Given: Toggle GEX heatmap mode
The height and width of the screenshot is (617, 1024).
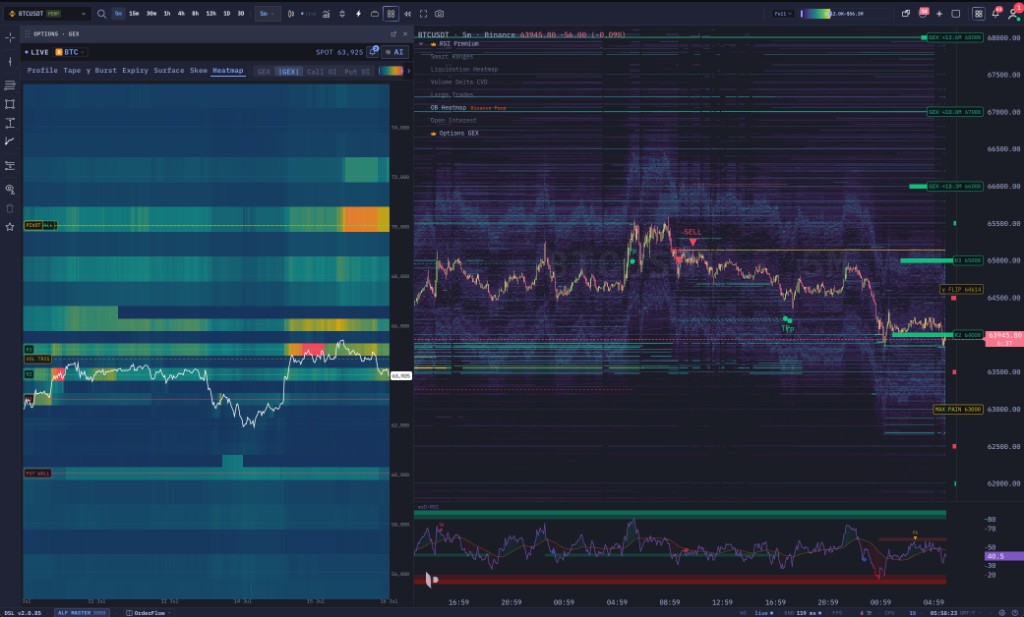Looking at the screenshot, I should (x=264, y=72).
